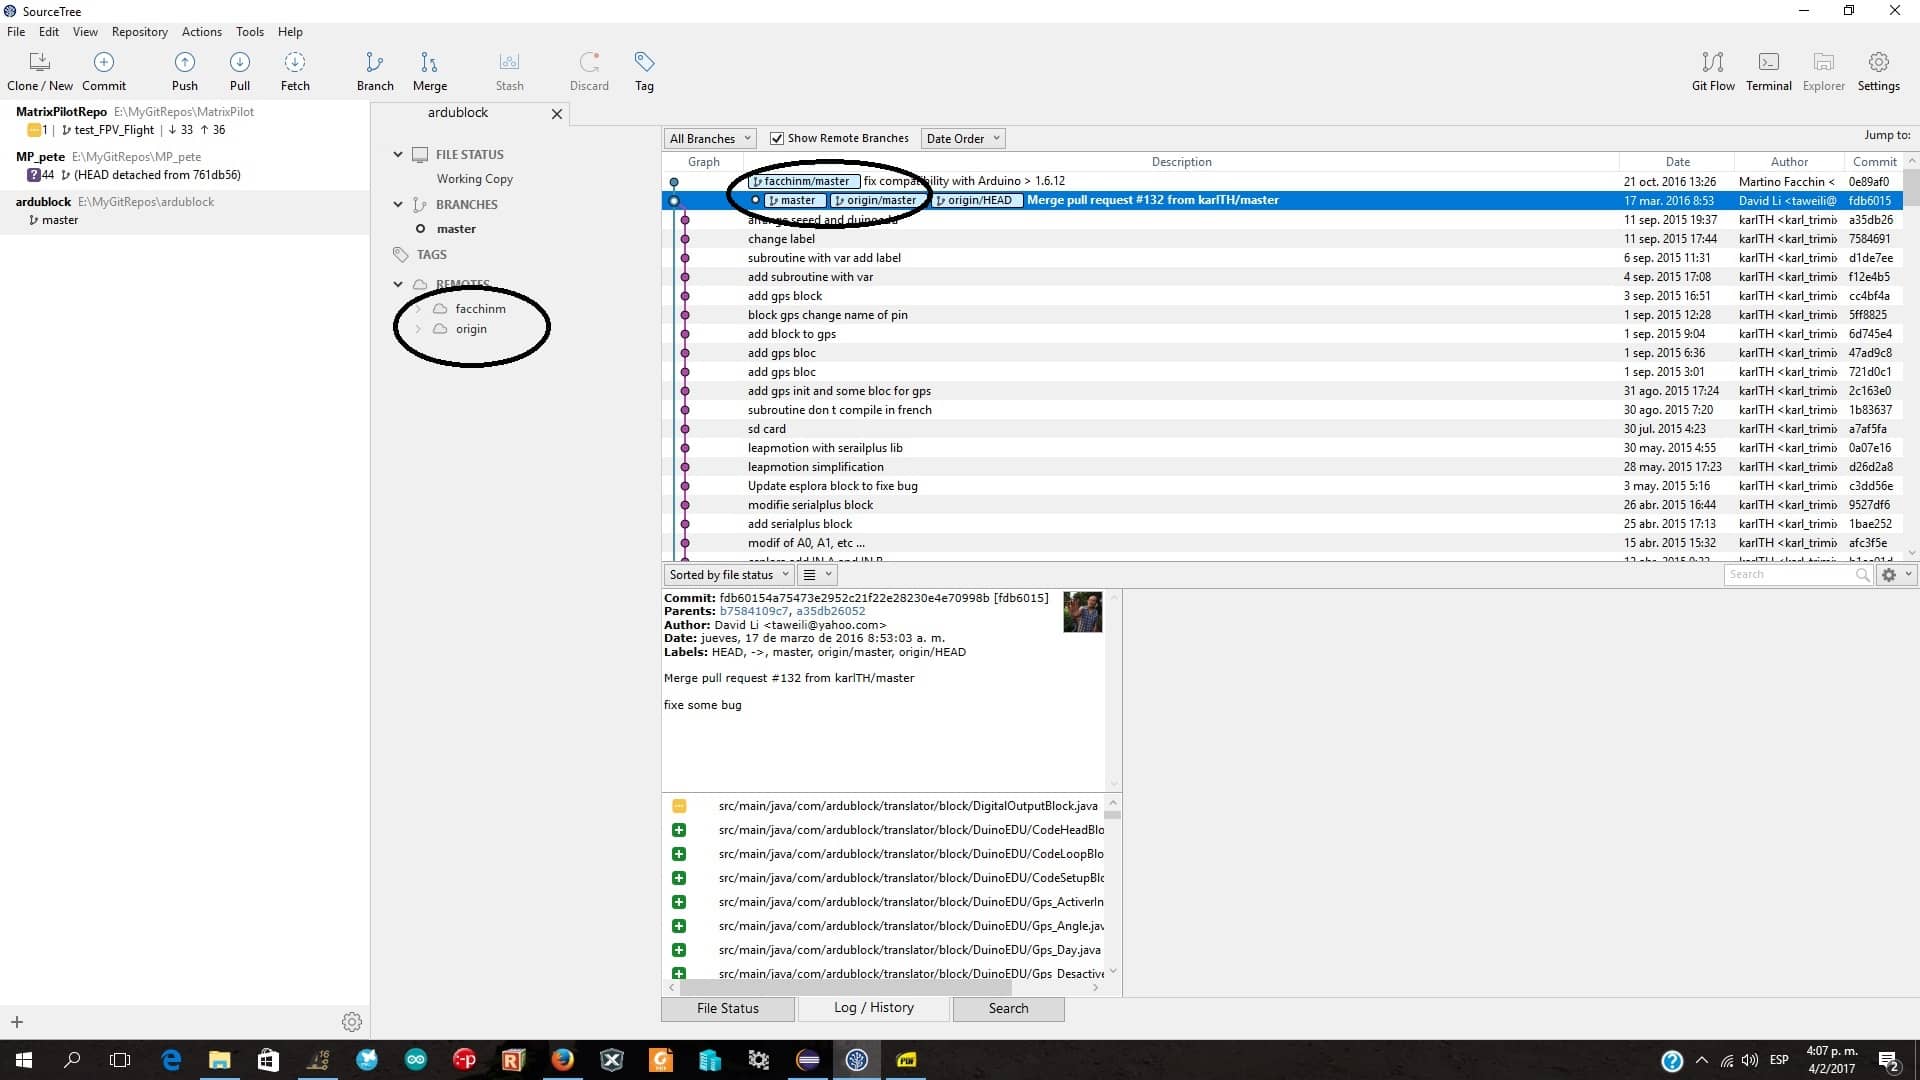Open the Help menu
Image resolution: width=1920 pixels, height=1080 pixels.
pyautogui.click(x=290, y=32)
